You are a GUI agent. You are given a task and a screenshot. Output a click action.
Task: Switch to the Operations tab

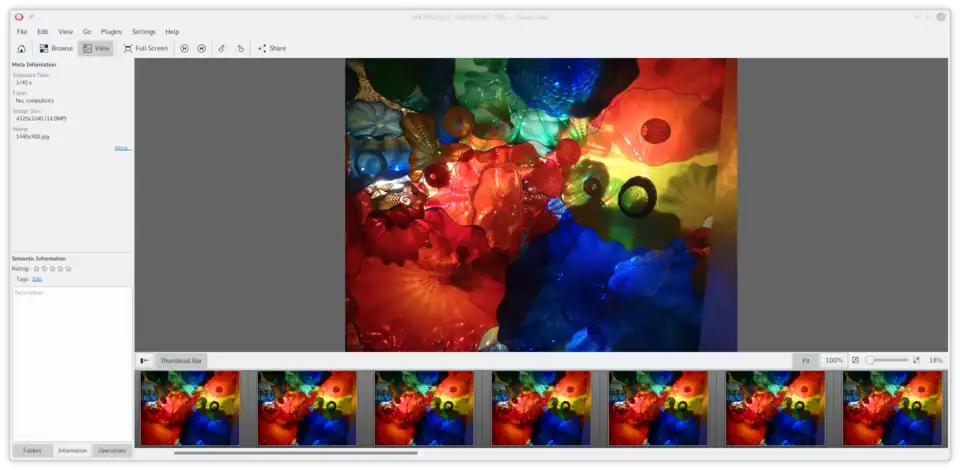[112, 450]
